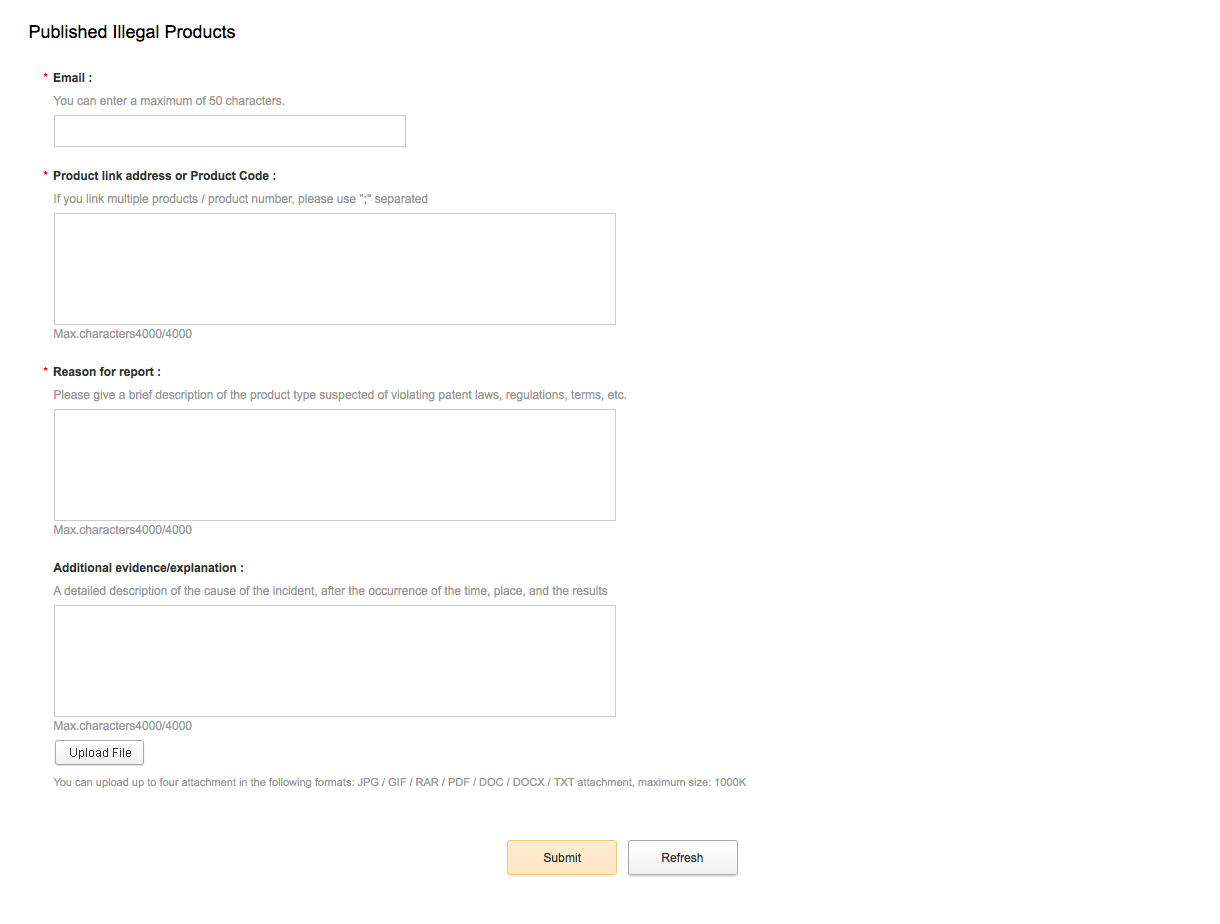Click the incident cause description hint text
The width and height of the screenshot is (1220, 924).
tap(331, 591)
